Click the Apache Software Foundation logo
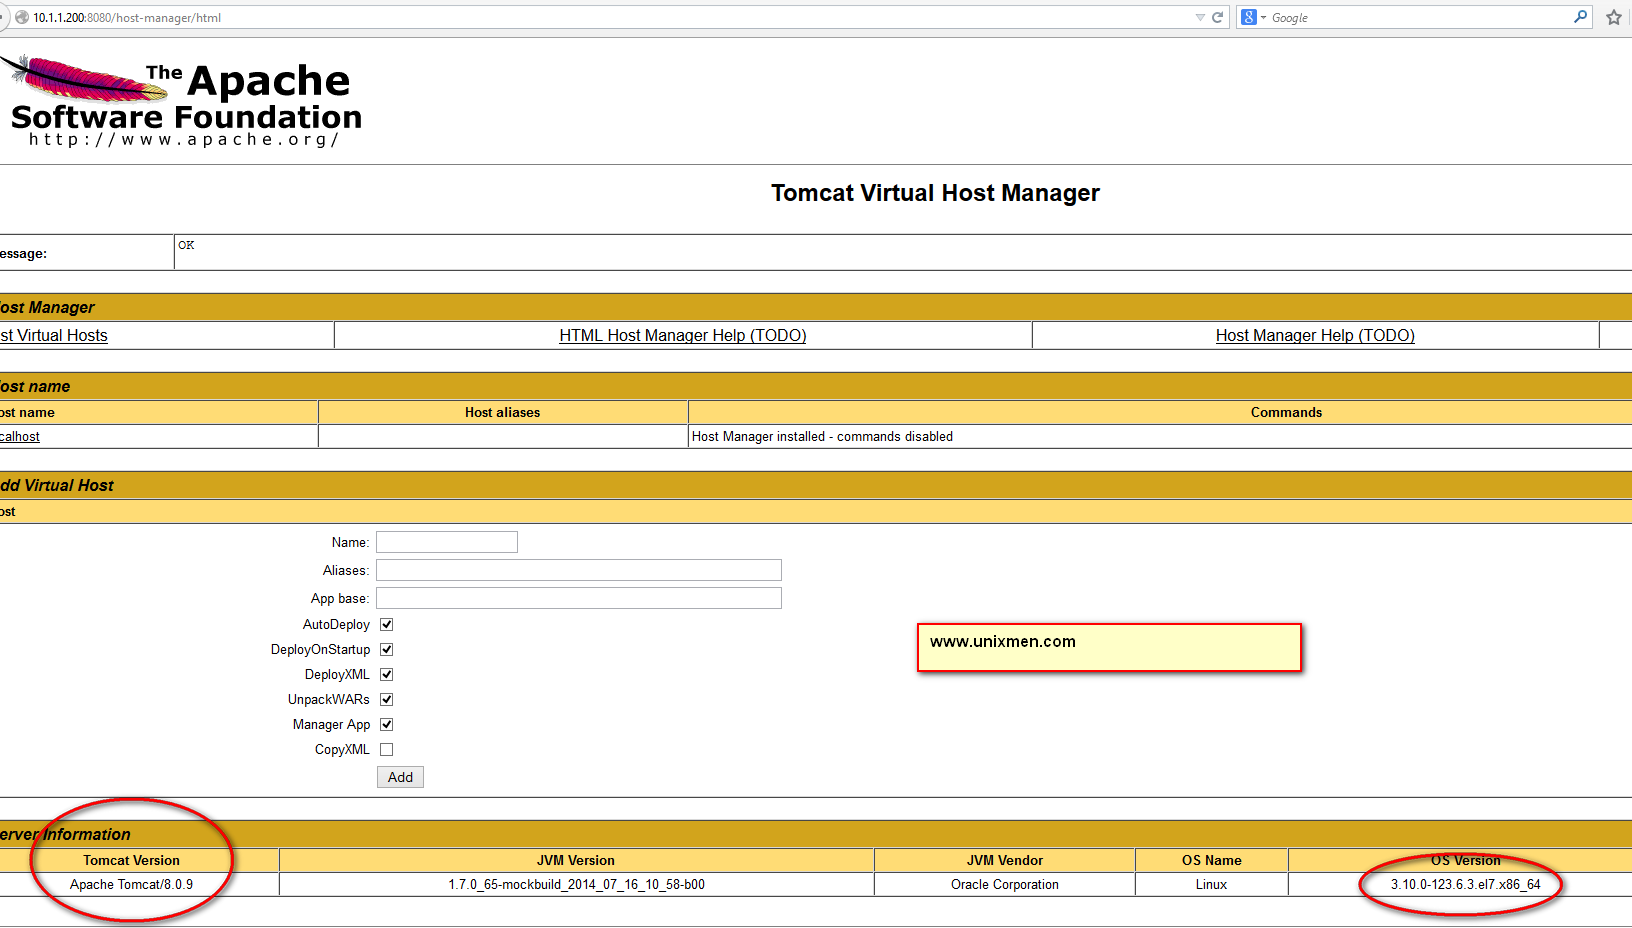This screenshot has height=928, width=1632. [182, 102]
